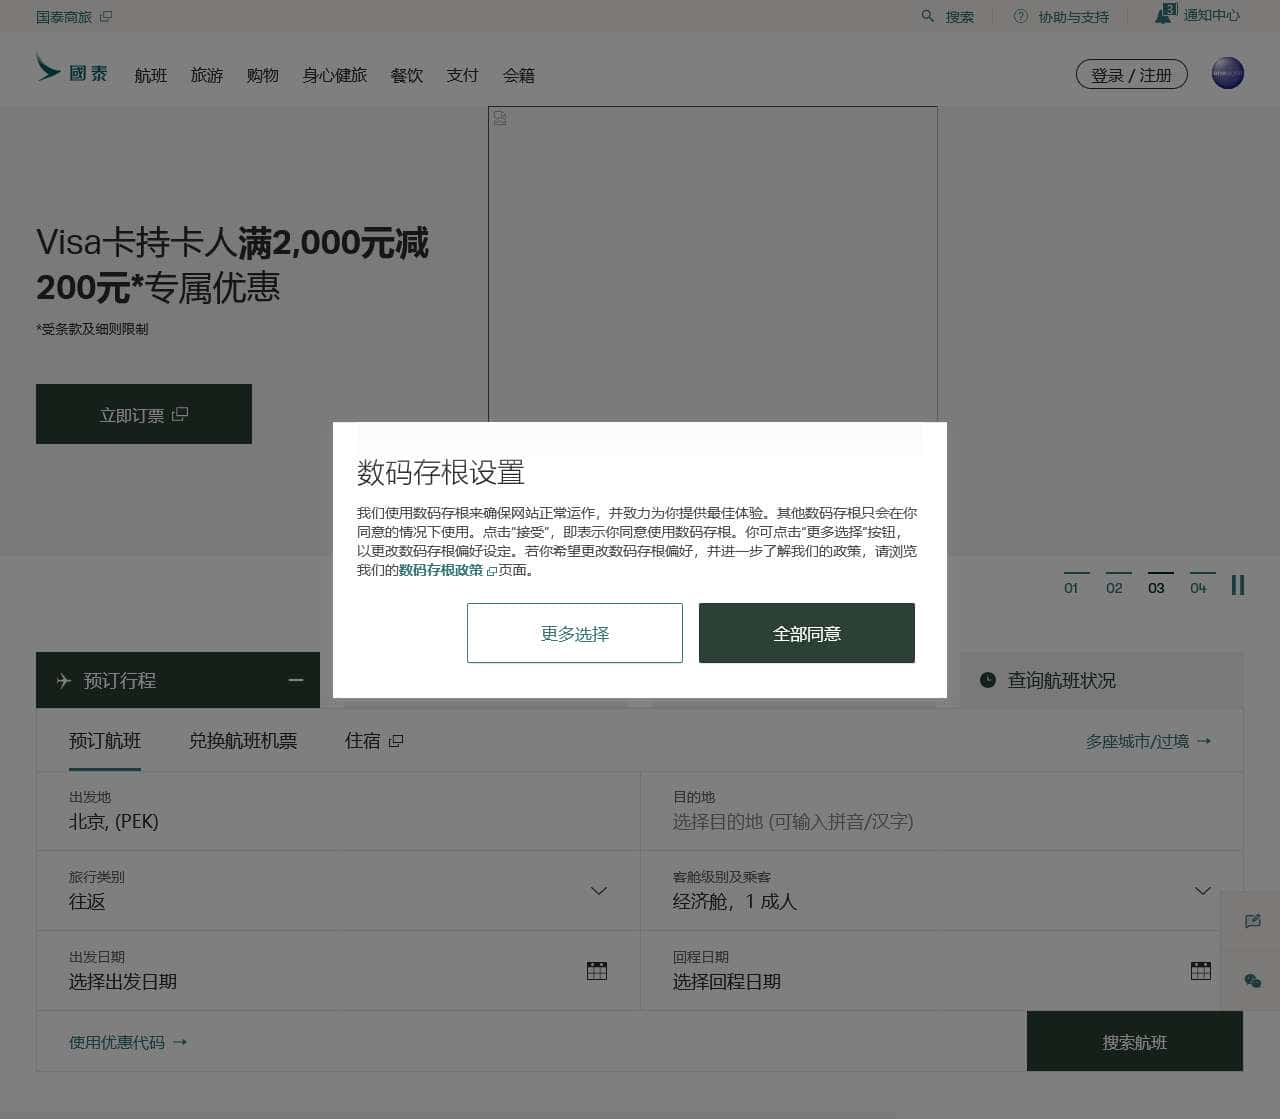The width and height of the screenshot is (1280, 1119).
Task: Click the 使用优惠代码 link
Action: [x=128, y=1042]
